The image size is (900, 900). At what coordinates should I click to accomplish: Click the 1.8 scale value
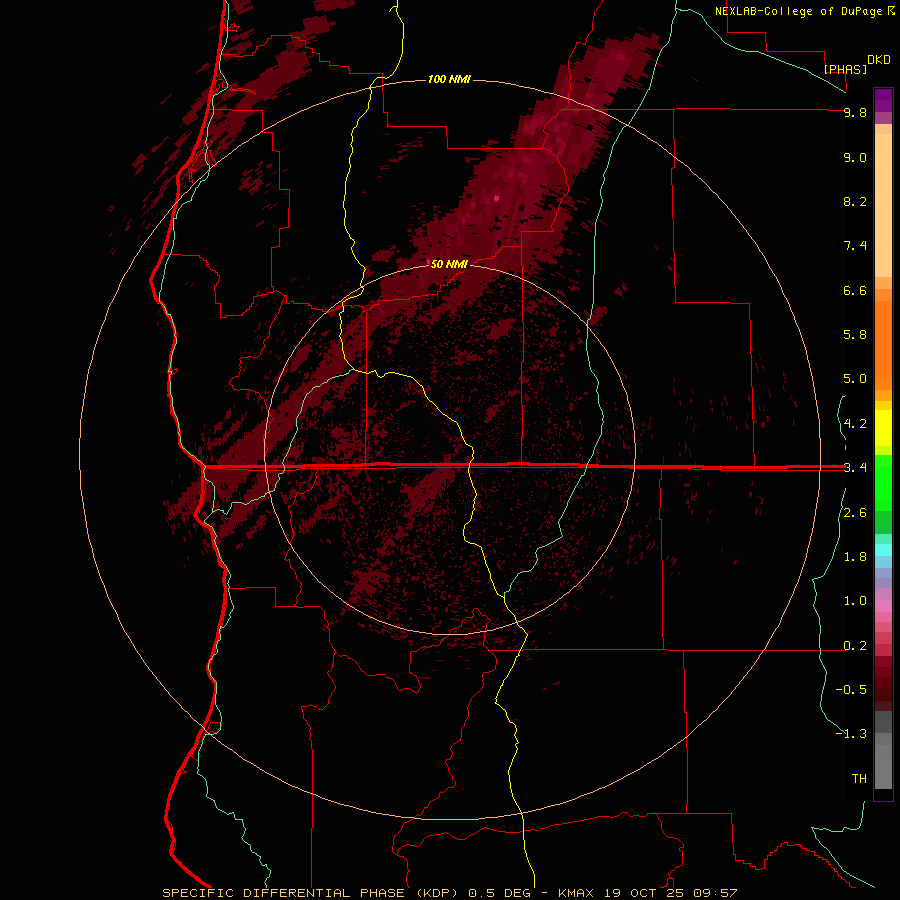pyautogui.click(x=855, y=557)
